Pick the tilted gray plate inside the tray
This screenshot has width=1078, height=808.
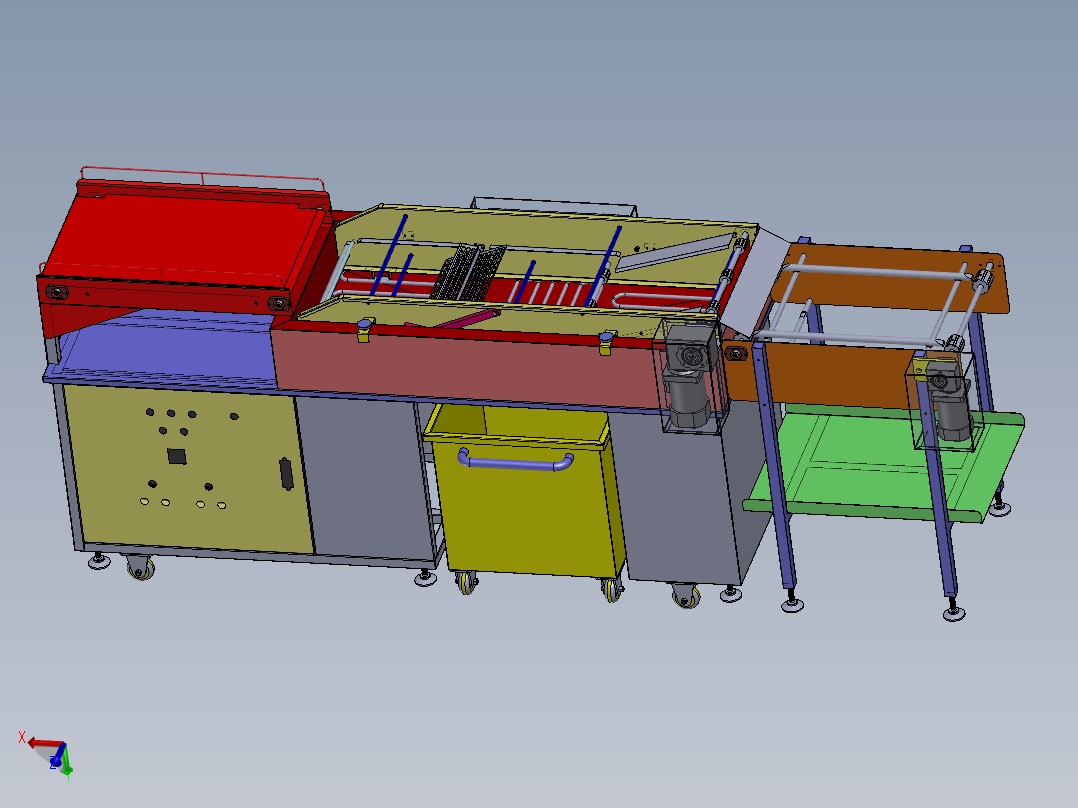click(x=674, y=253)
